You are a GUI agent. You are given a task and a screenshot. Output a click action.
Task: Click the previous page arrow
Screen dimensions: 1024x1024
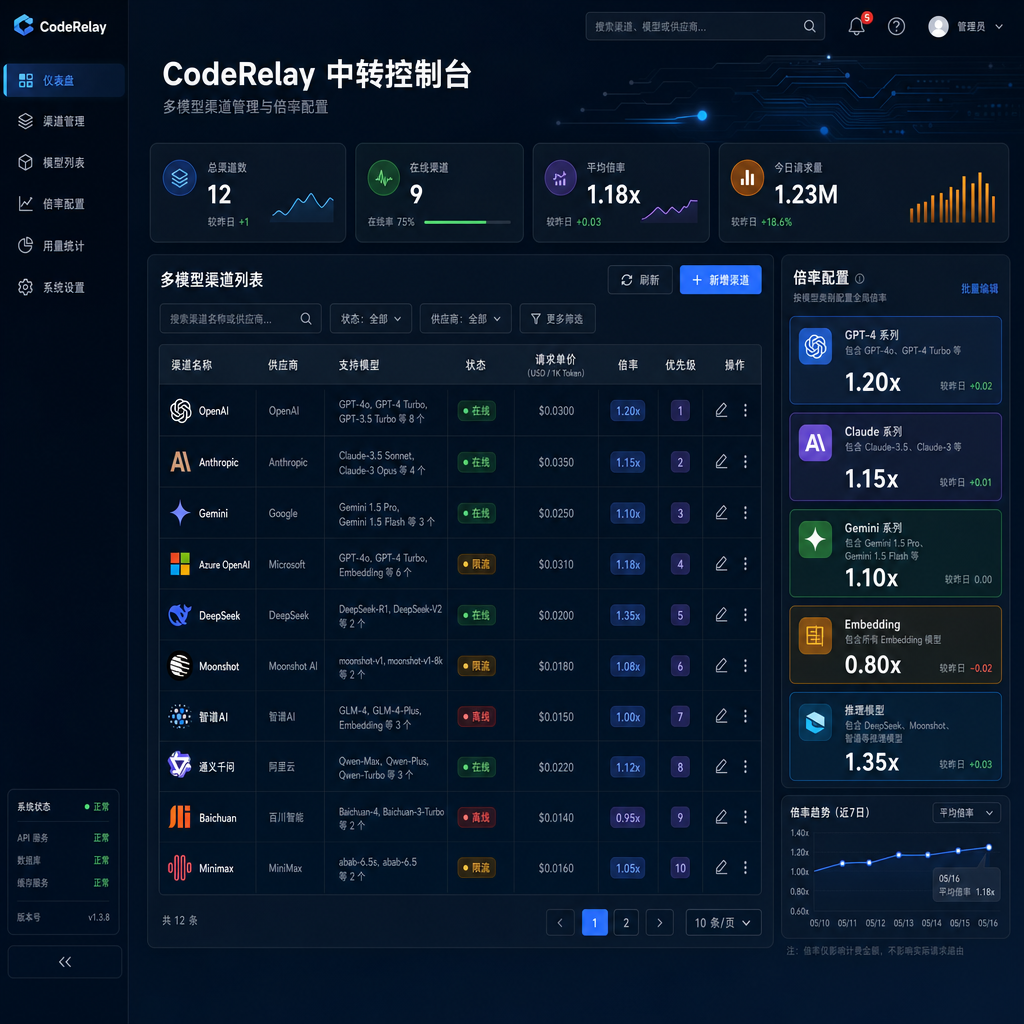pyautogui.click(x=560, y=922)
